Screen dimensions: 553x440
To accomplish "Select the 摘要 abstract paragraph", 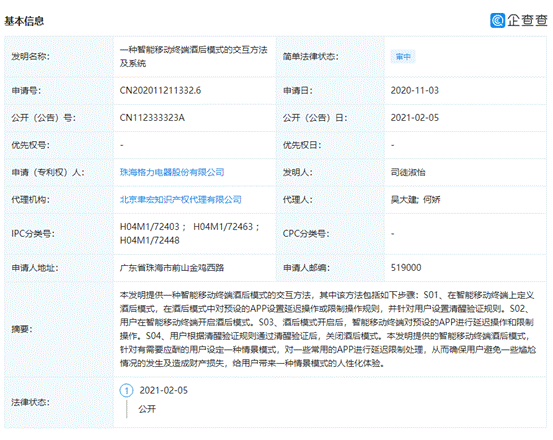I will coord(327,329).
